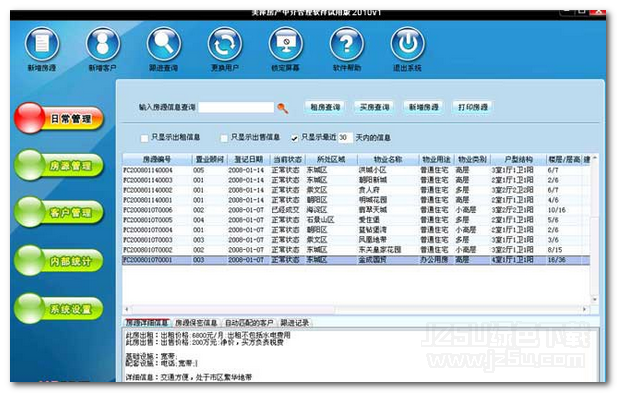Focus the 输入房源信息查询 search field
This screenshot has height=393, width=617.
click(x=236, y=107)
